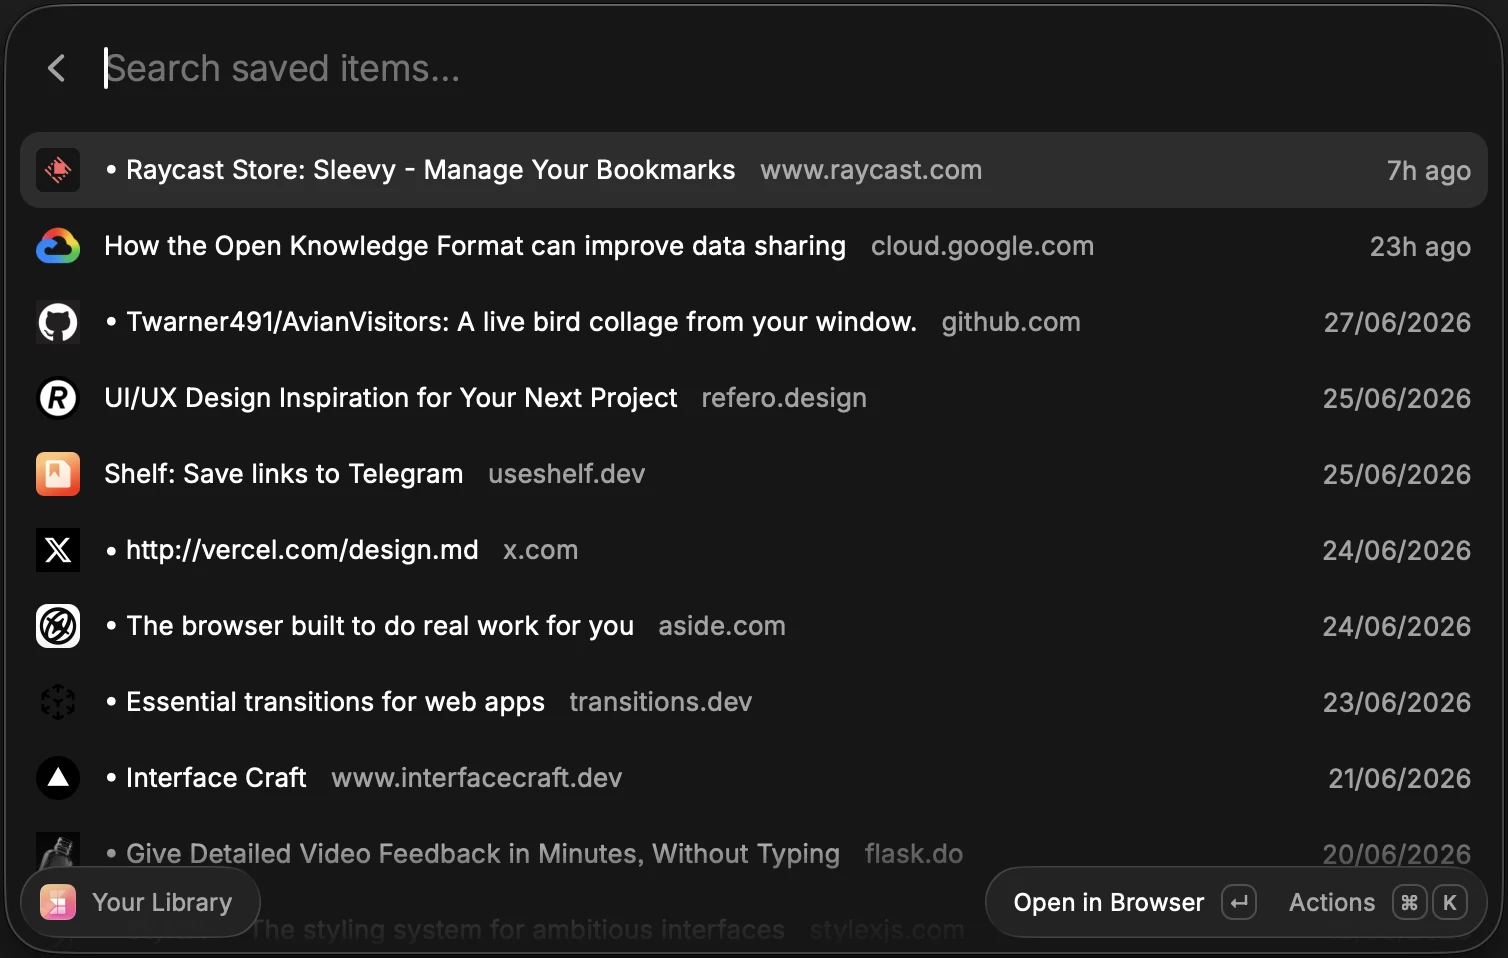1508x958 pixels.
Task: Select UI/UX Design Inspiration item
Action: pos(391,398)
